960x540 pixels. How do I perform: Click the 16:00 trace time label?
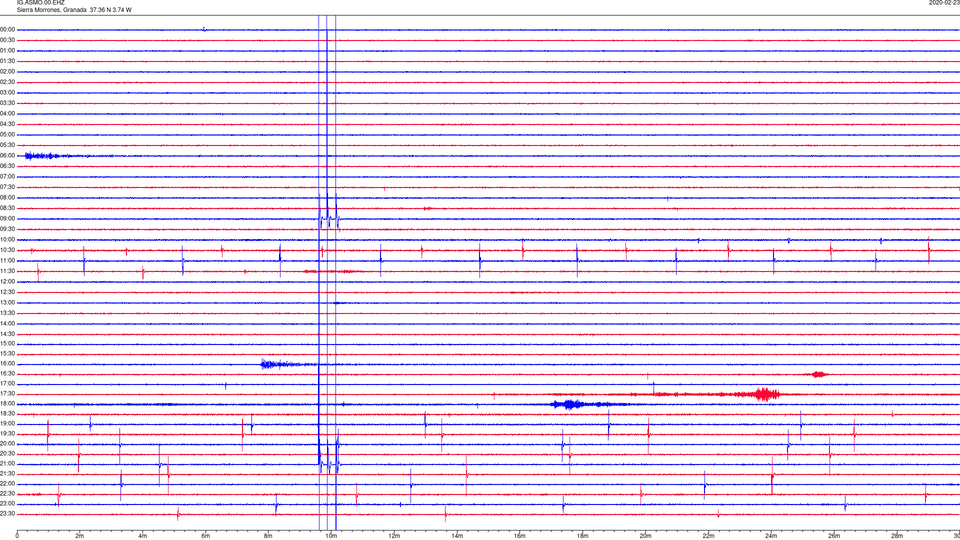click(7, 364)
